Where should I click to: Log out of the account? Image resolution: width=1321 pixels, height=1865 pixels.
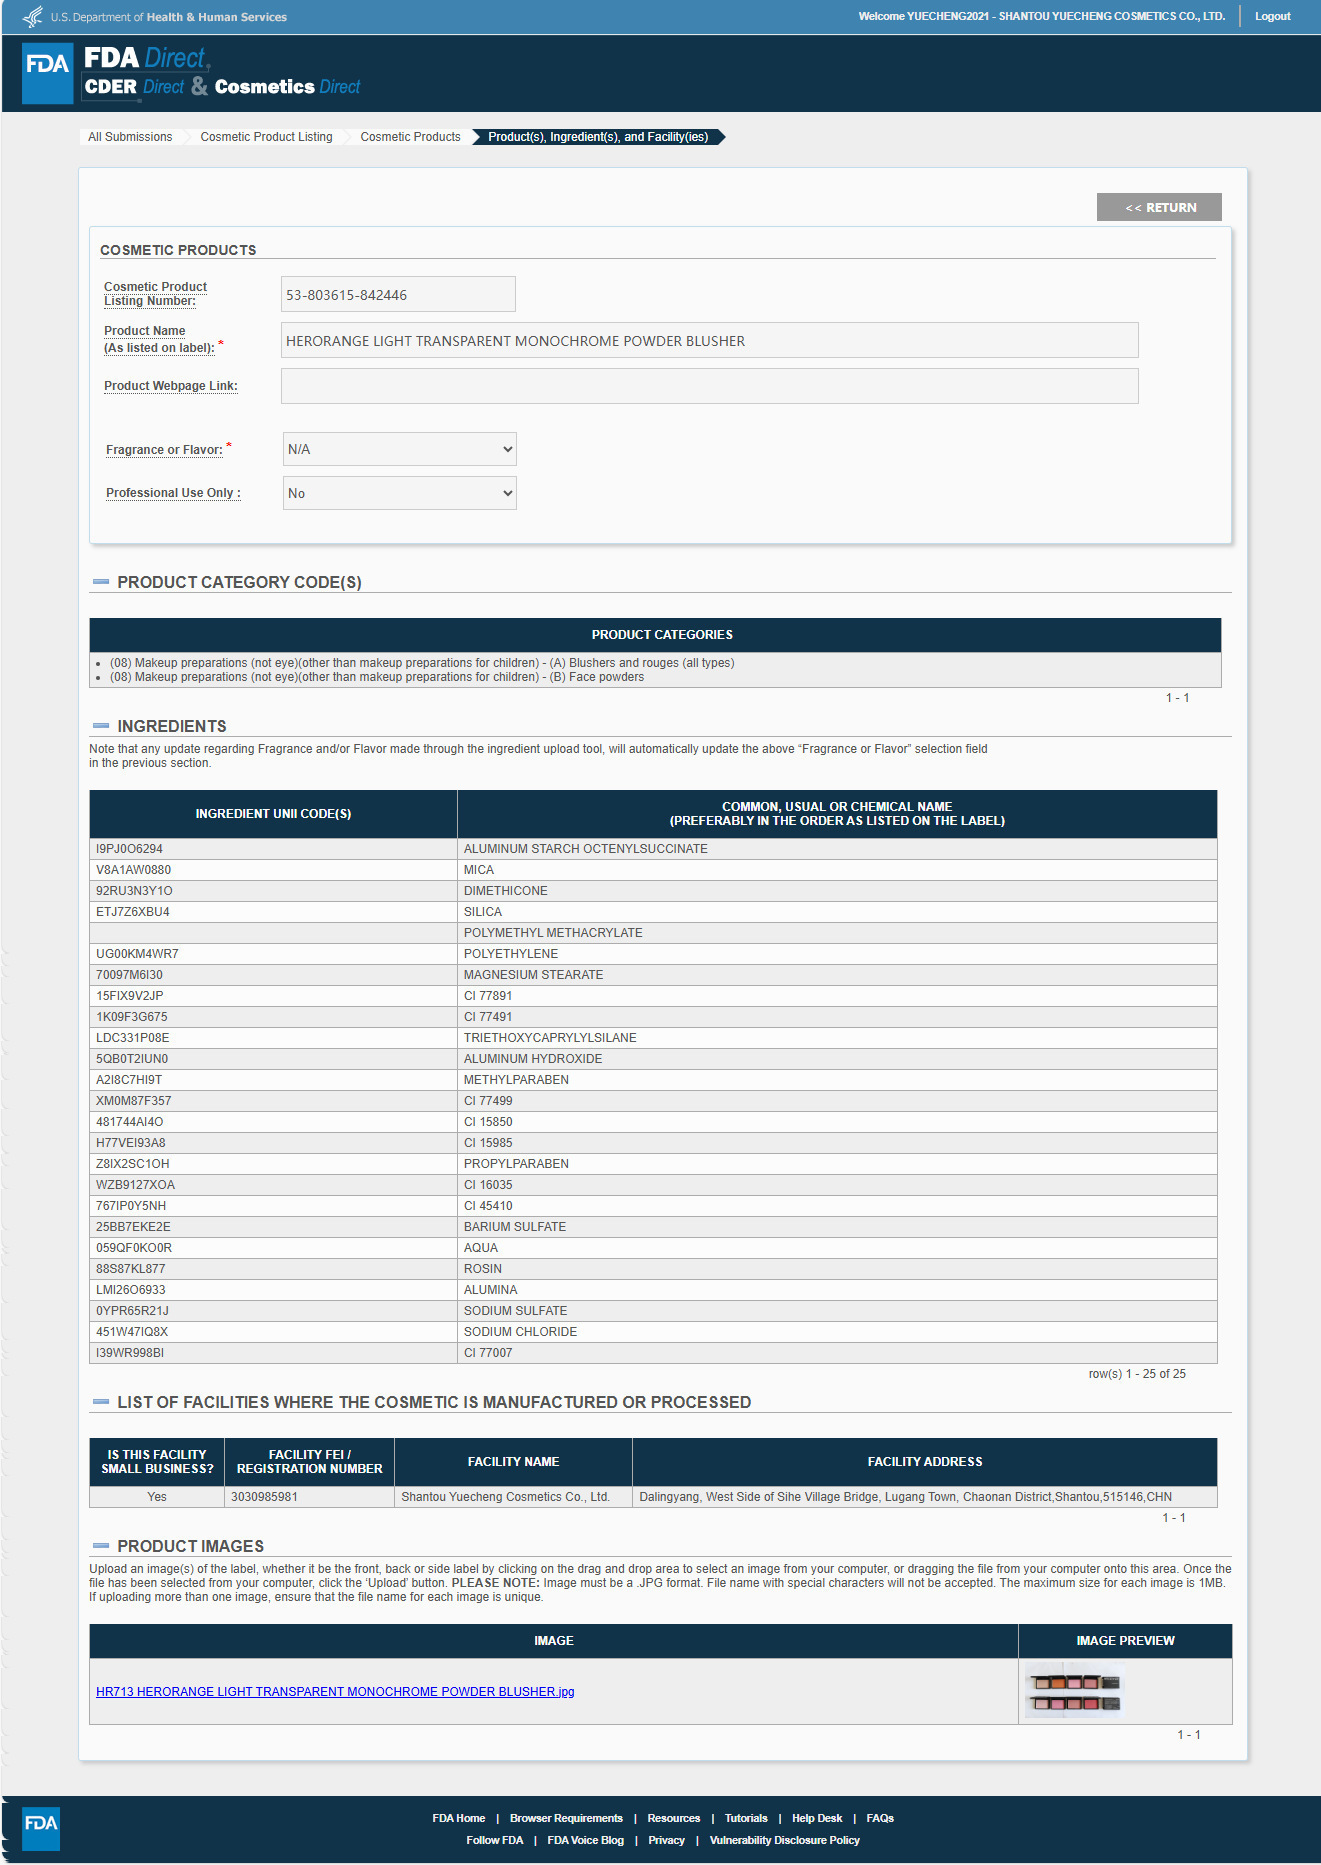[1272, 16]
